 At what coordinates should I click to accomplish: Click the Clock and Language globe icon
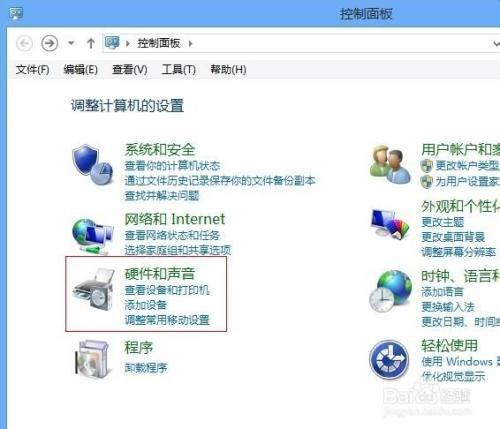390,291
